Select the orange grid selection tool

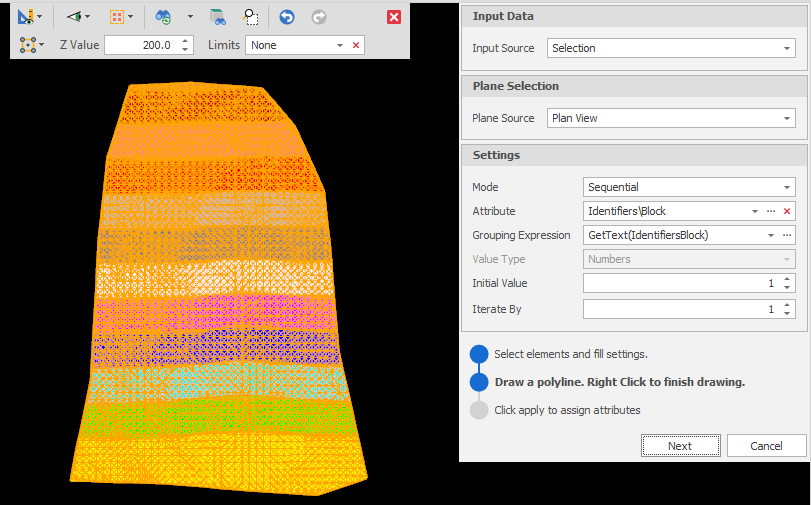(x=116, y=17)
